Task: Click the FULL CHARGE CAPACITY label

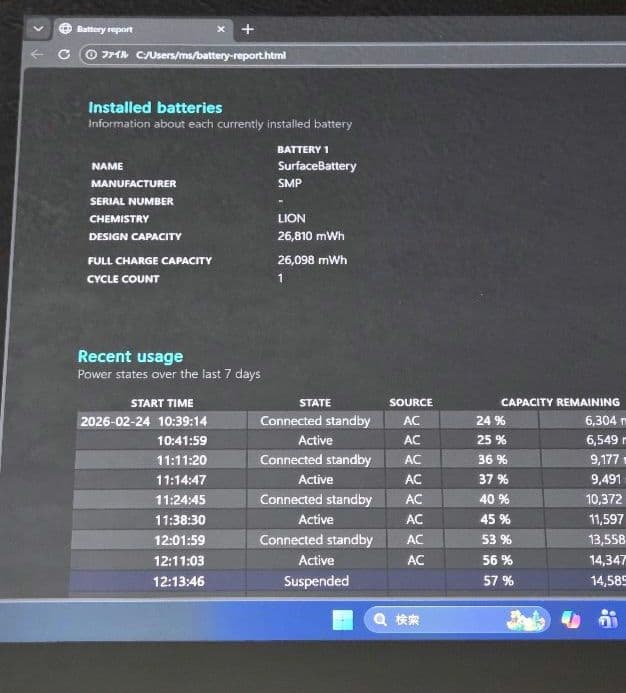Action: tap(150, 261)
